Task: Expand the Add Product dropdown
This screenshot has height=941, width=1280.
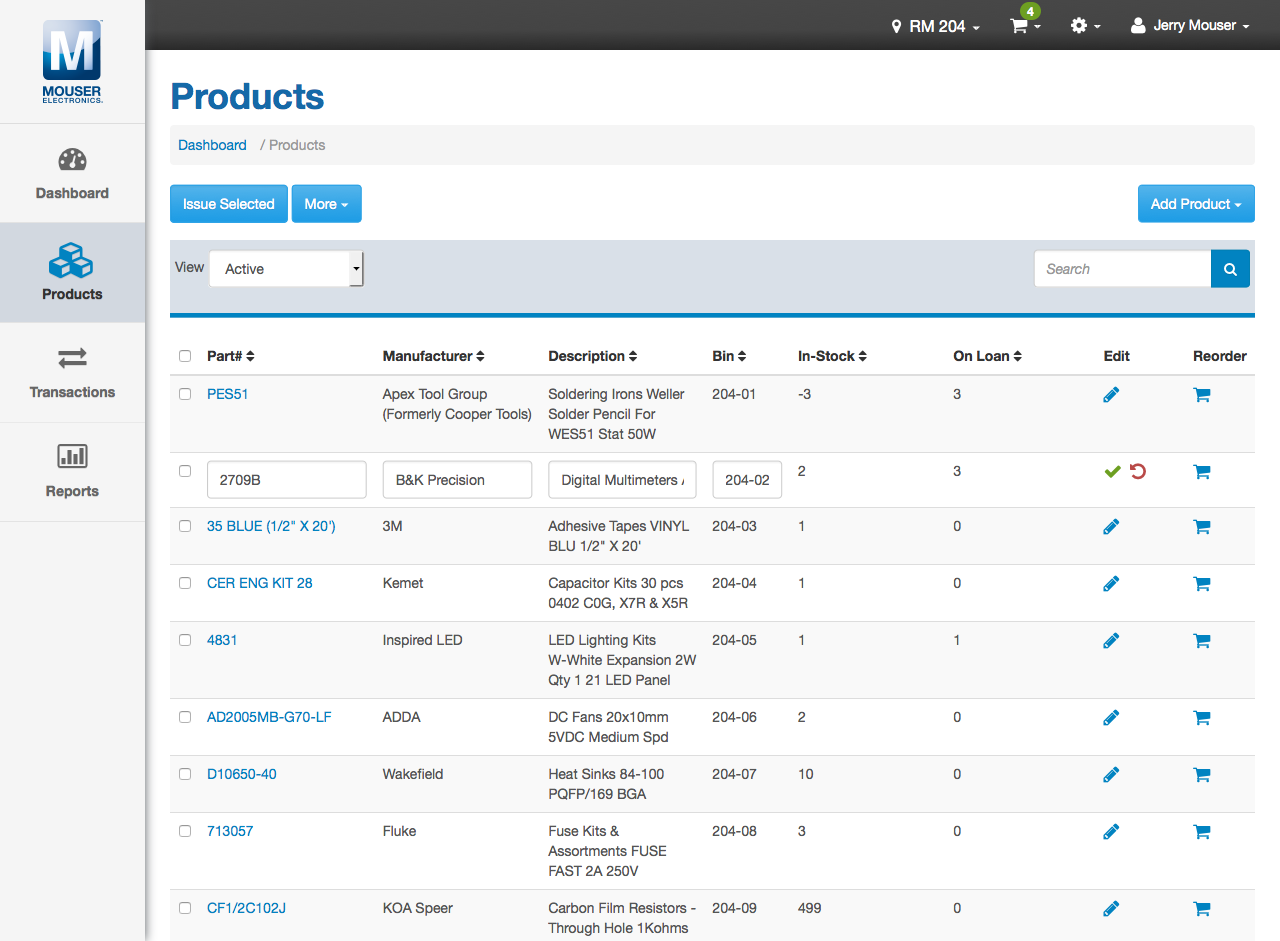Action: pos(1196,203)
